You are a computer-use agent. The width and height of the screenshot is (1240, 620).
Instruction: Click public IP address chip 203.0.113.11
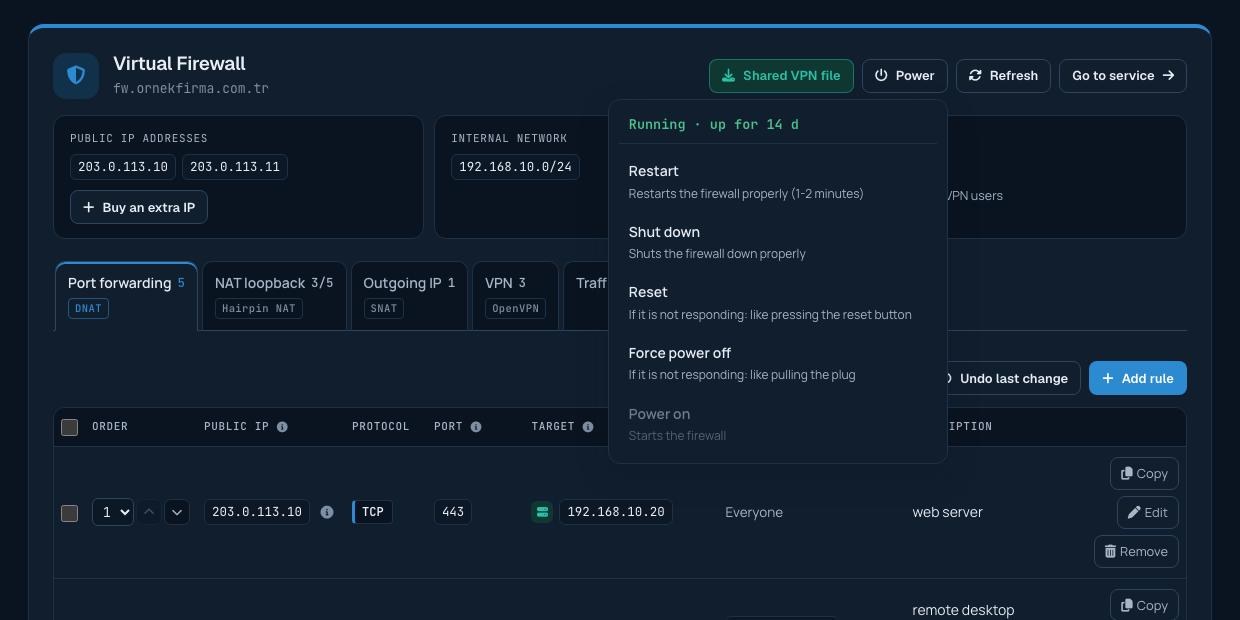point(235,167)
